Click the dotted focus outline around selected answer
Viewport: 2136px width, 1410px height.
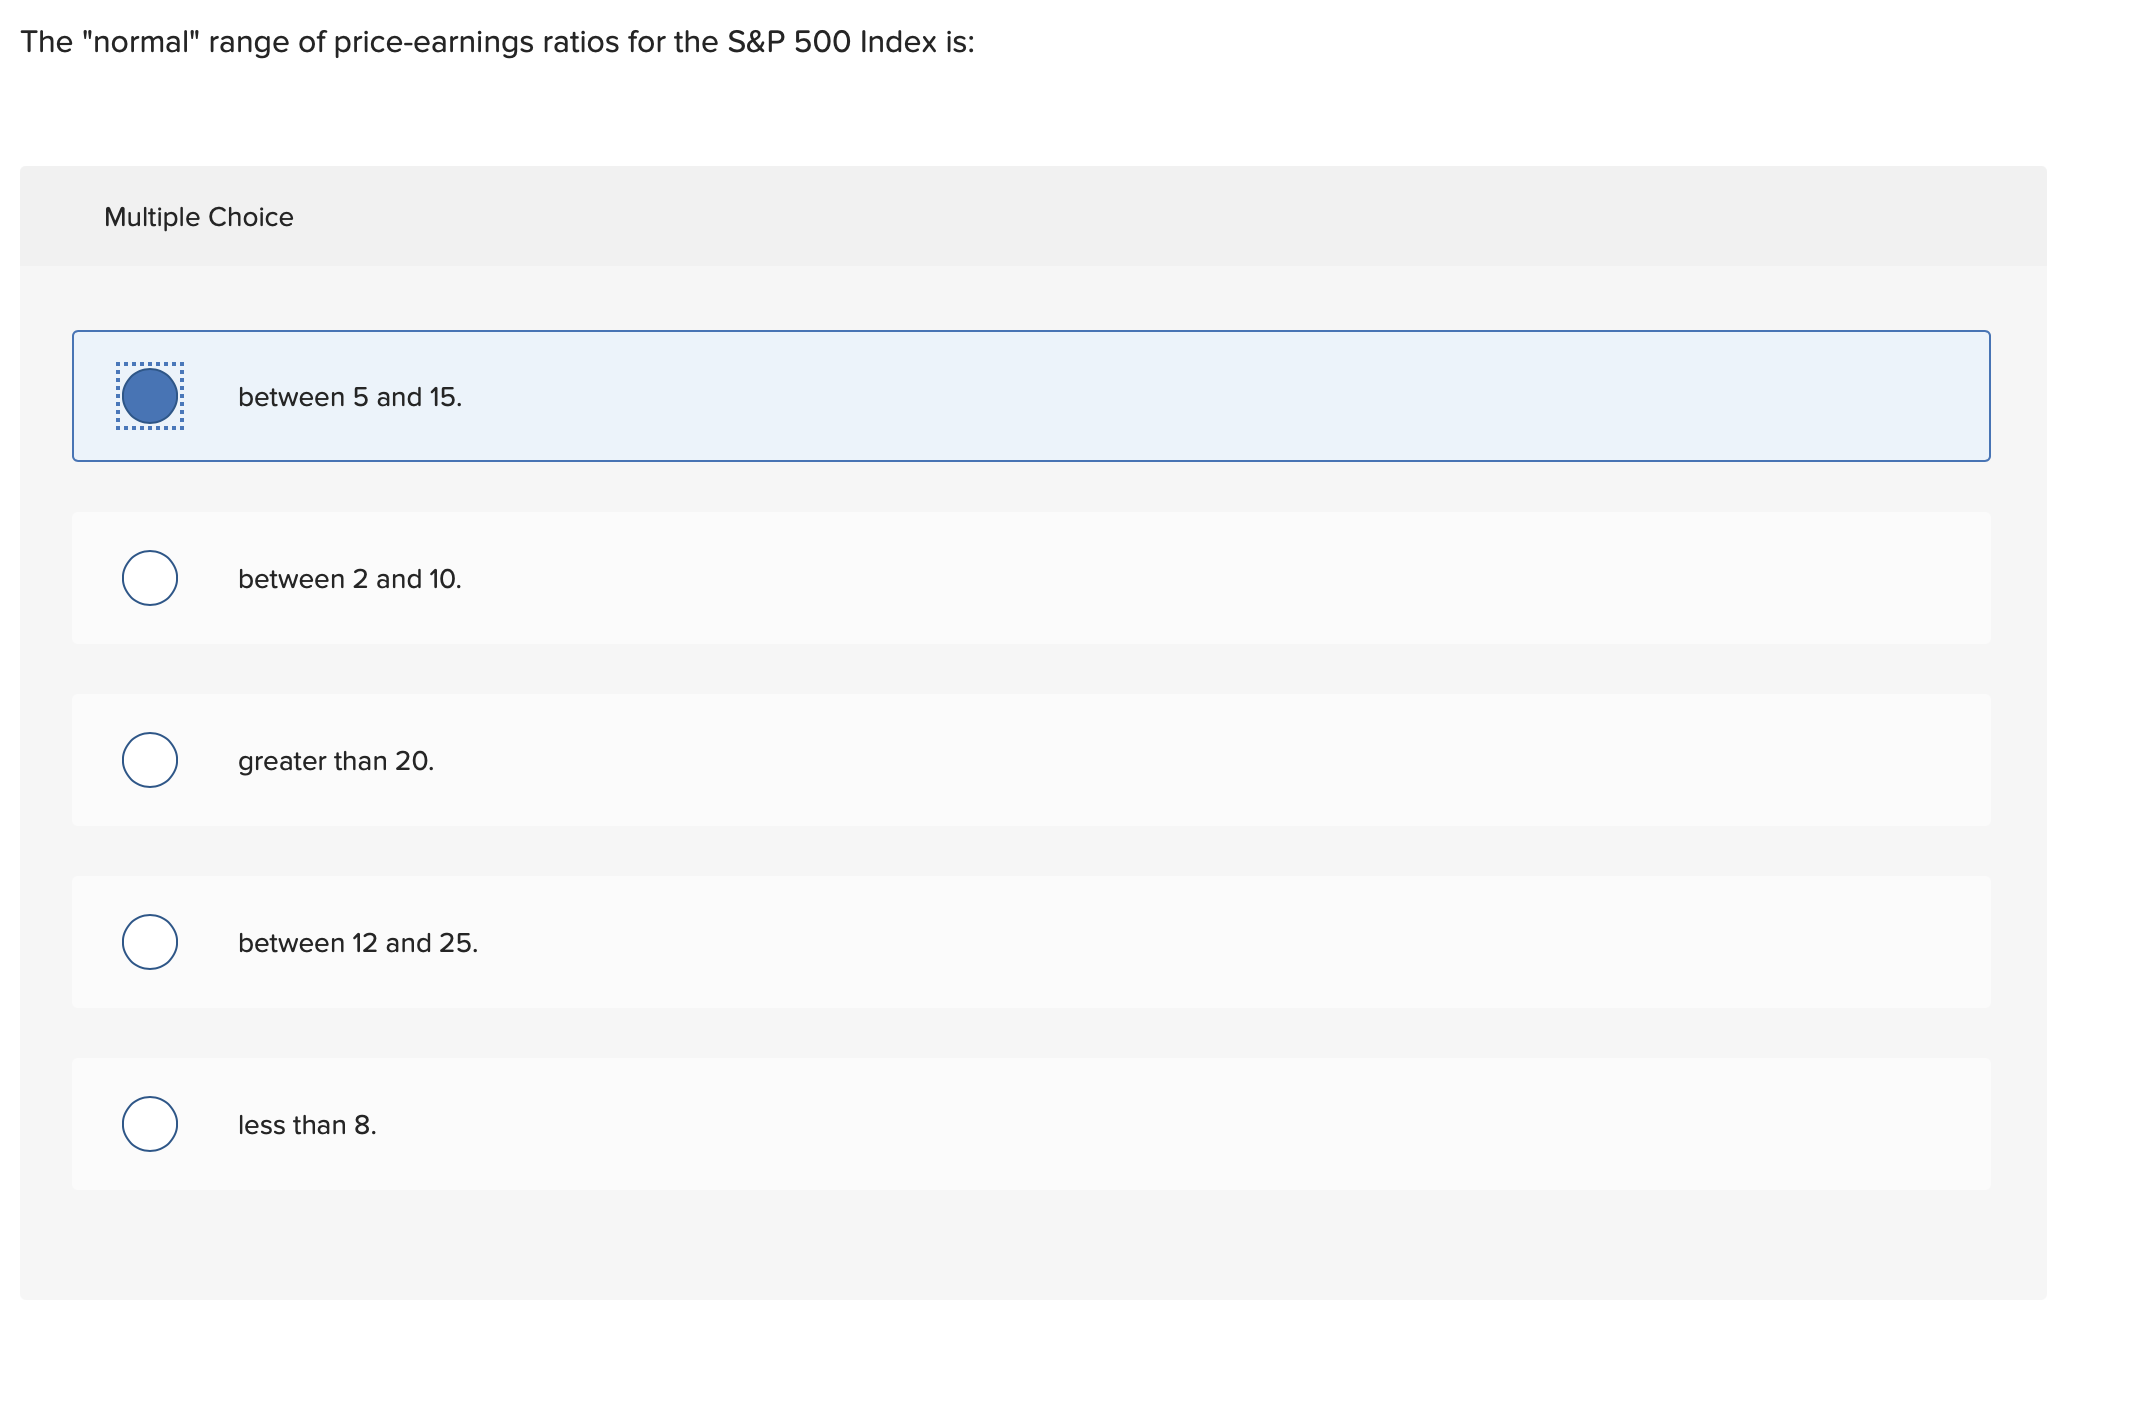150,397
